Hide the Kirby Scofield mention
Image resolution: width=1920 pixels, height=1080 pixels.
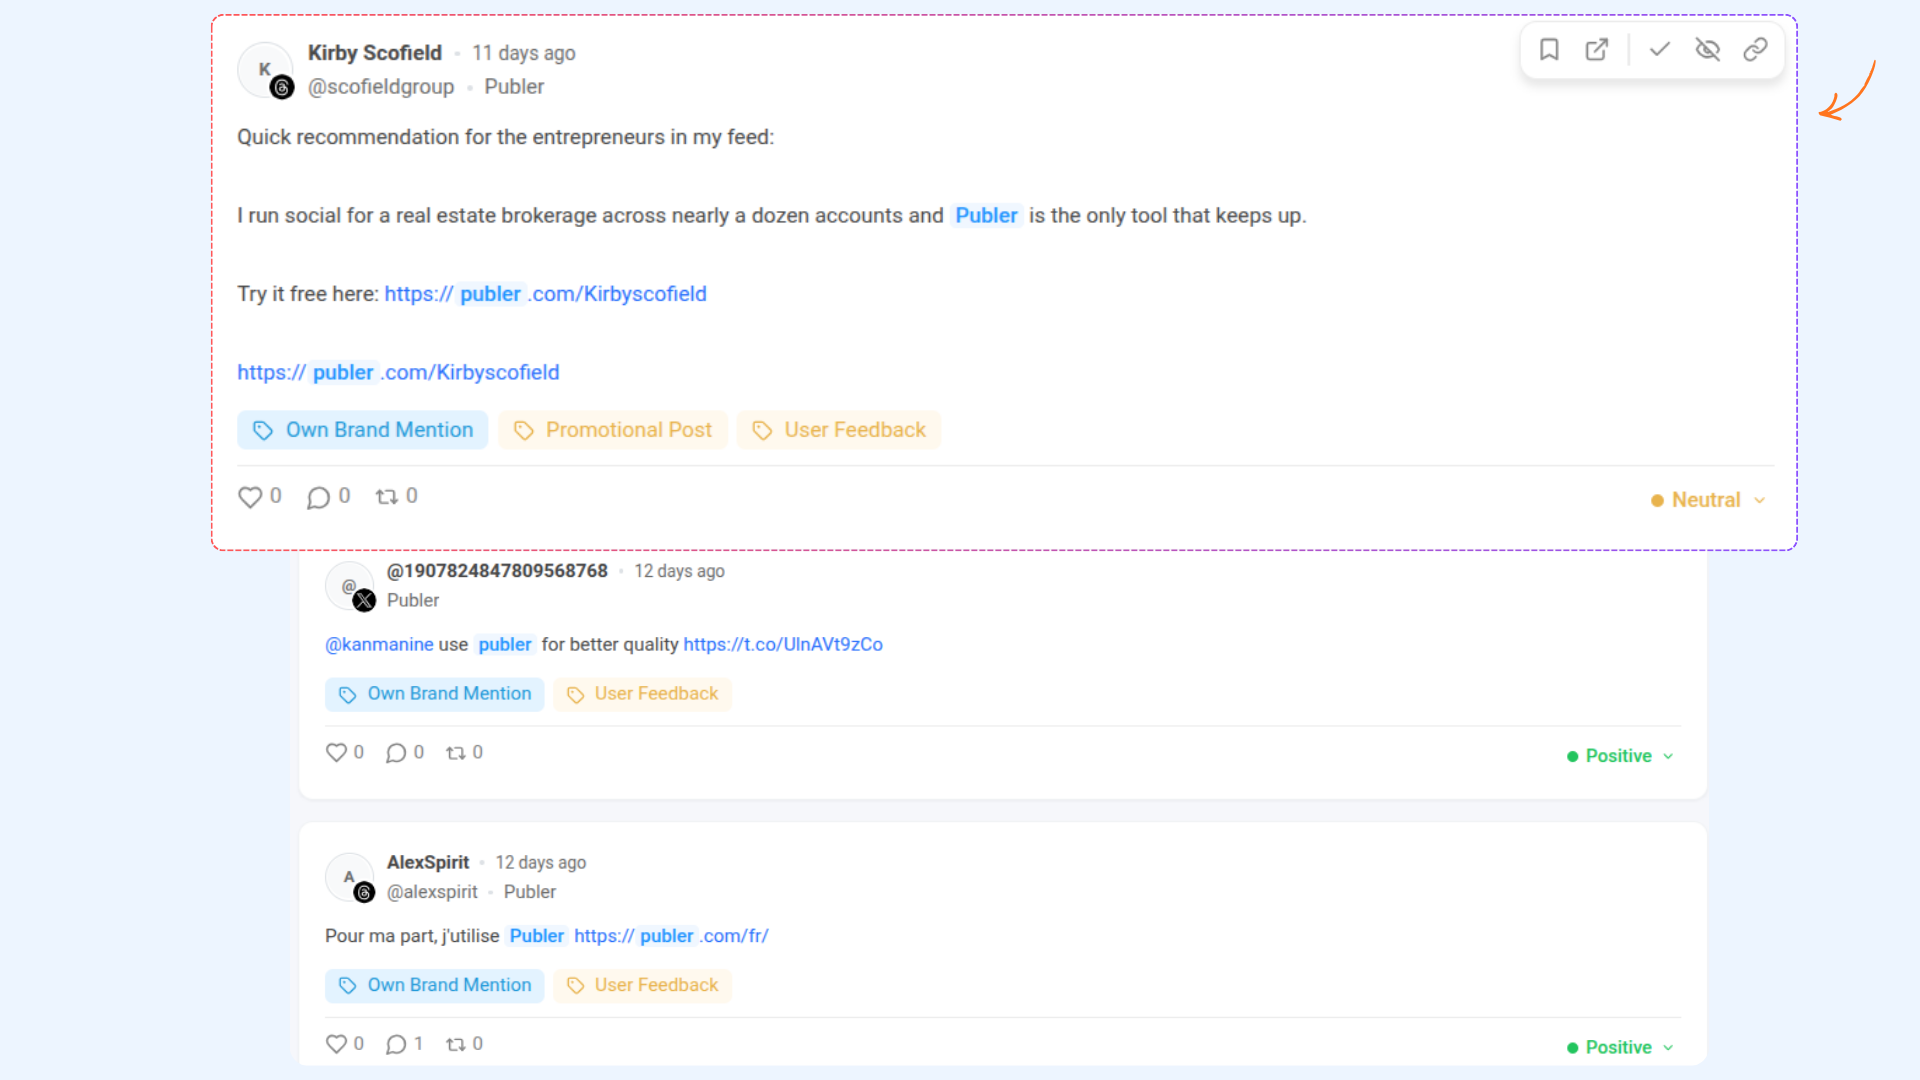pyautogui.click(x=1708, y=50)
